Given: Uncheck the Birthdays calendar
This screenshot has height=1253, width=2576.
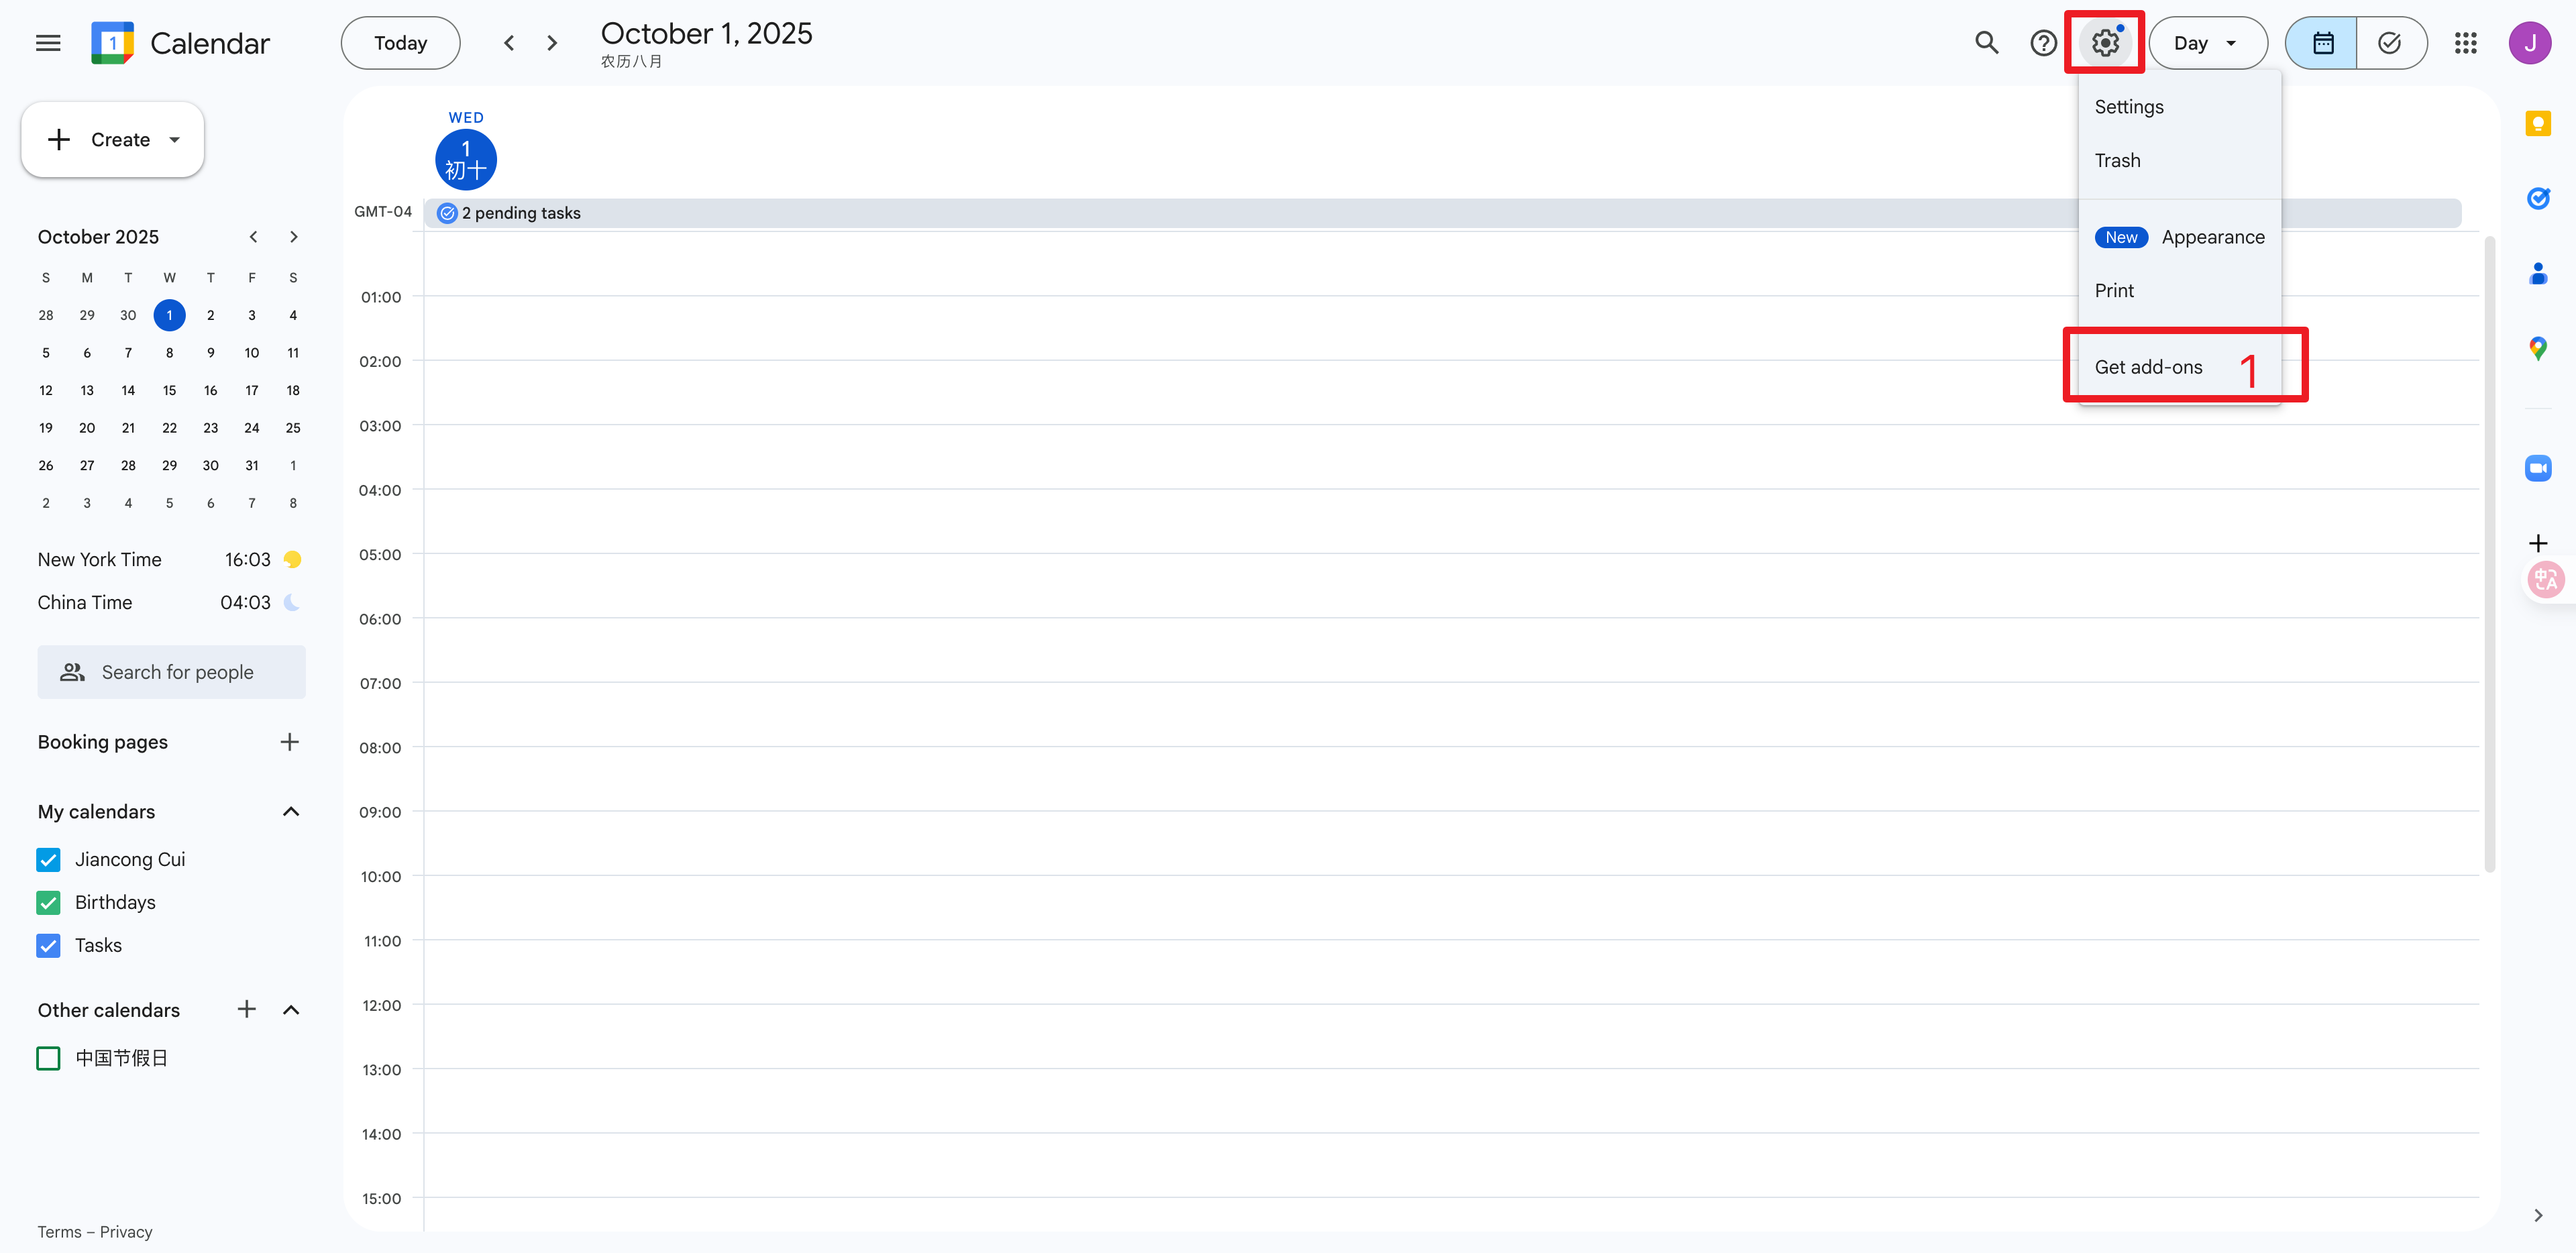Looking at the screenshot, I should click(48, 902).
